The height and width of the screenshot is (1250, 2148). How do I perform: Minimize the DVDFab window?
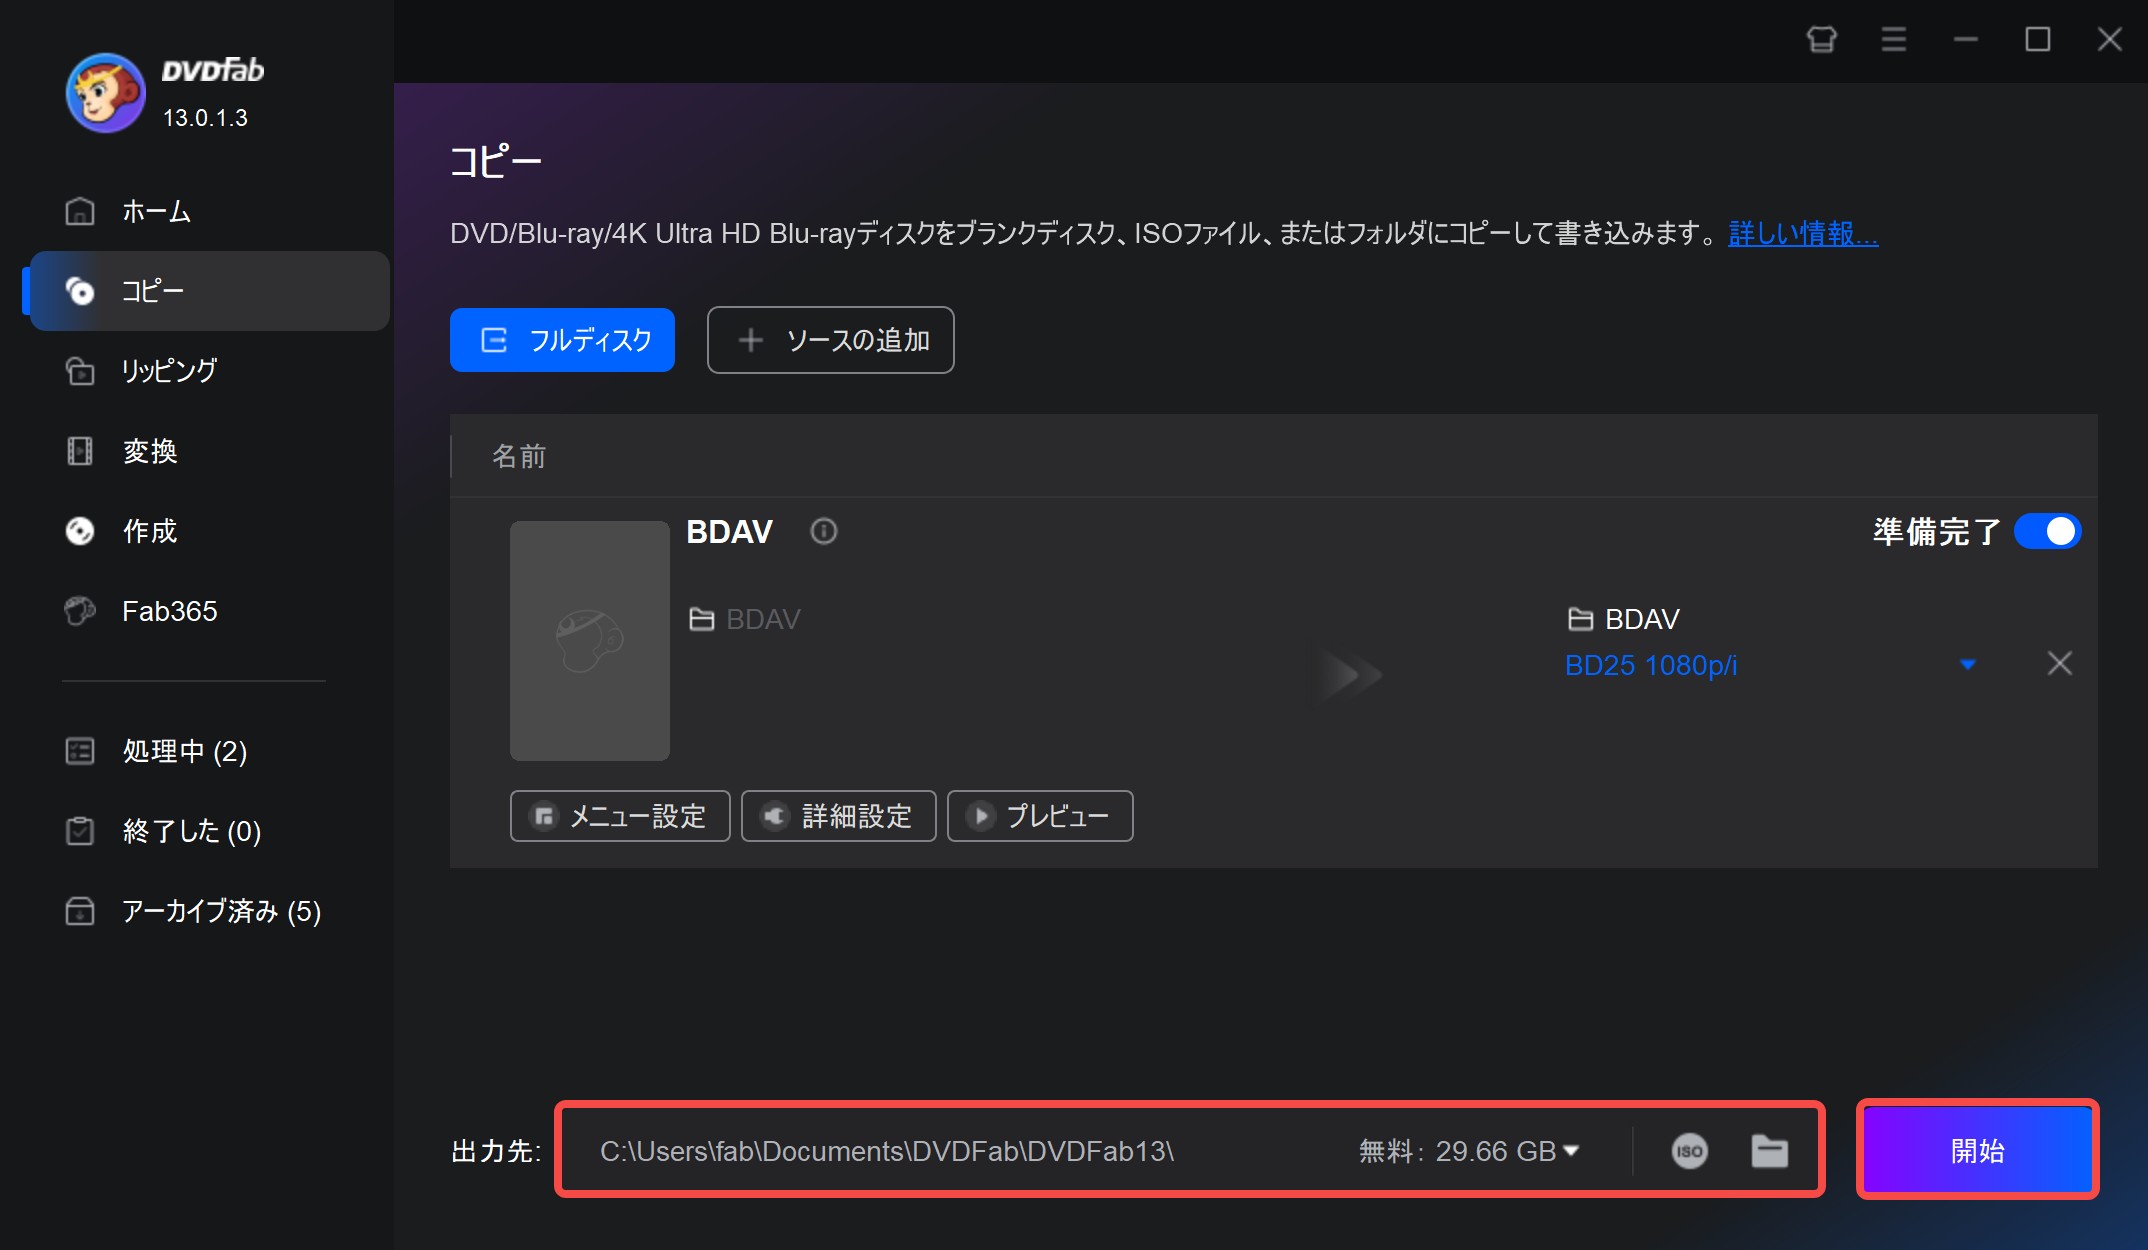pos(1966,40)
